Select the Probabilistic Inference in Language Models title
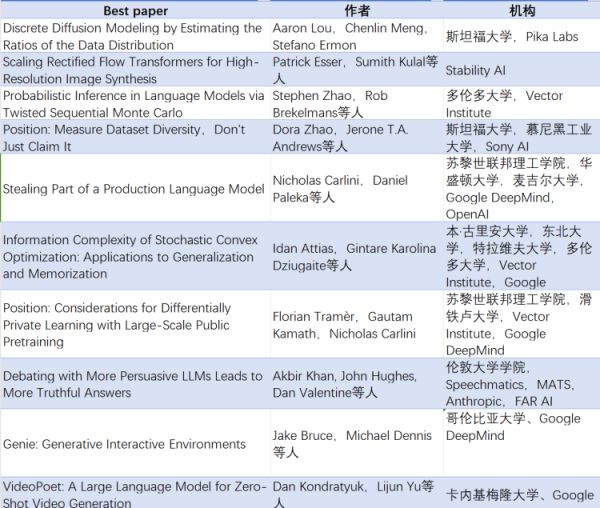Image resolution: width=600 pixels, height=508 pixels. [132, 105]
